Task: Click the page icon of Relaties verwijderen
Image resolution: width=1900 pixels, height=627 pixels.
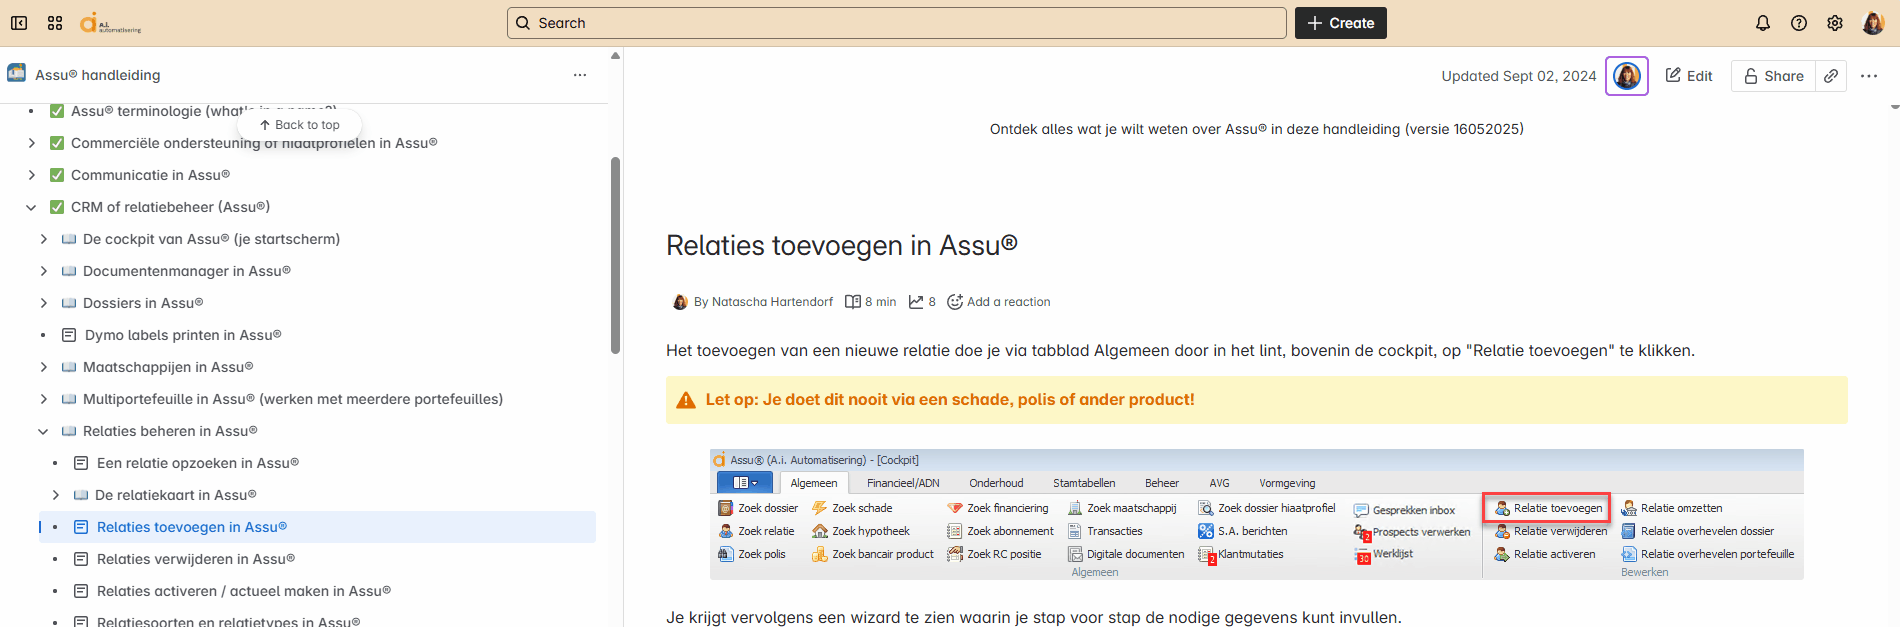Action: (x=81, y=559)
